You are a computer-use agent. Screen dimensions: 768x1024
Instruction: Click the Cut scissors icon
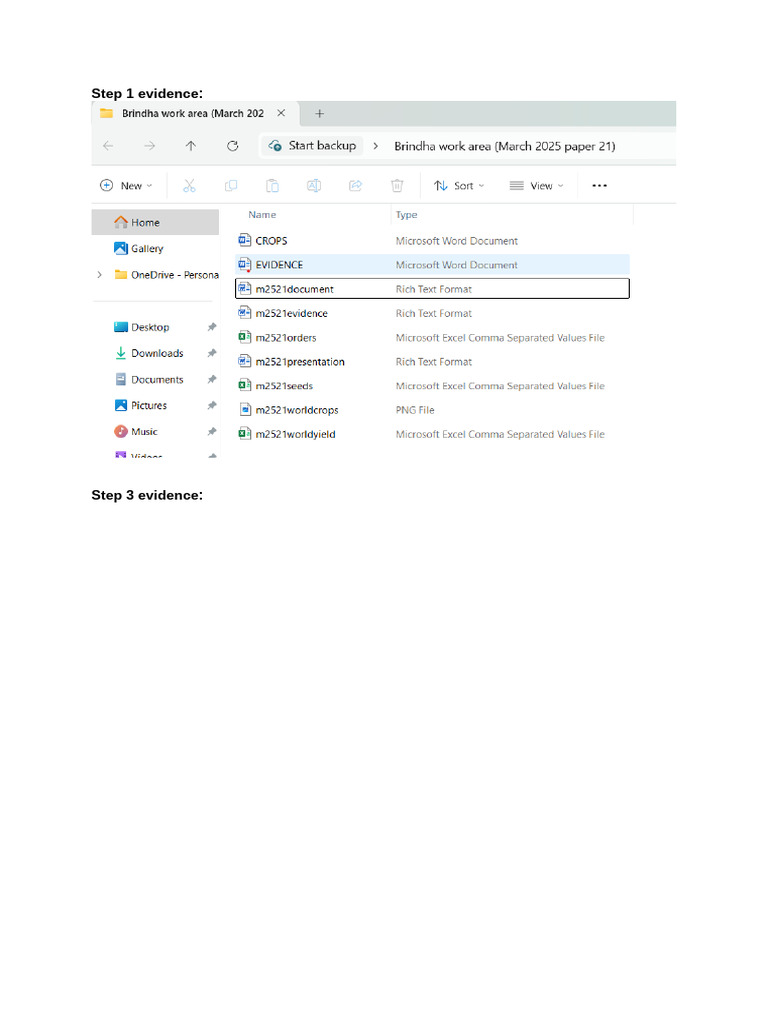[189, 185]
